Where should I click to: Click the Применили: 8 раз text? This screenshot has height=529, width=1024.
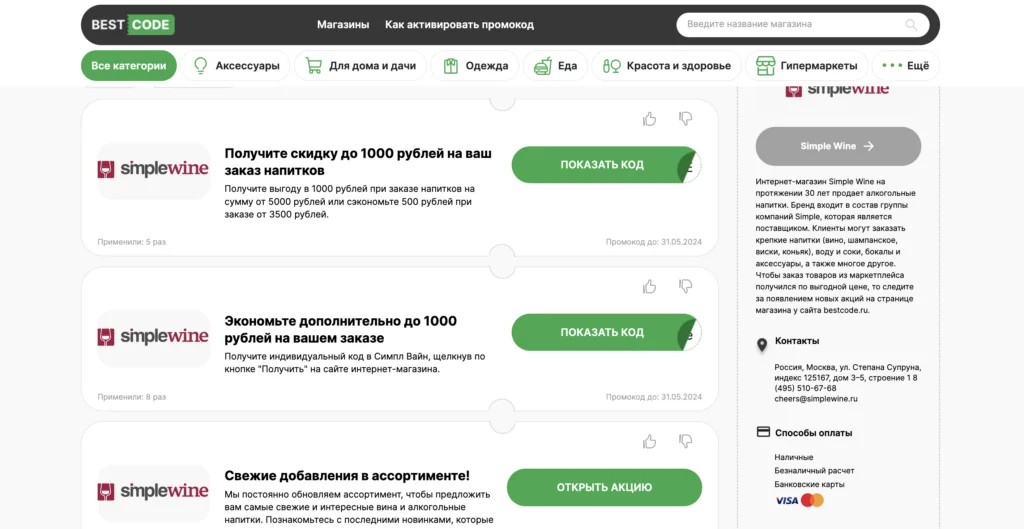coord(131,396)
